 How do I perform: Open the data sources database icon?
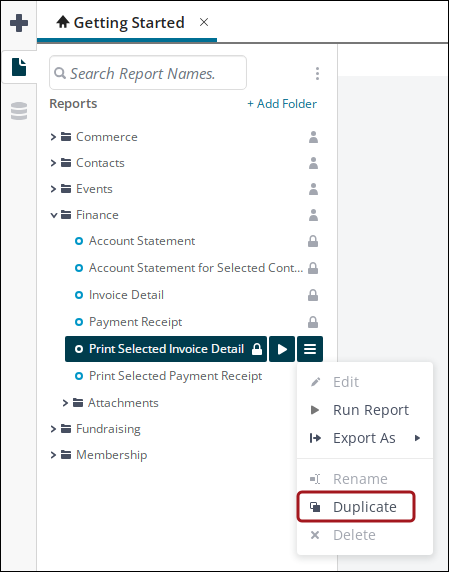click(x=19, y=111)
